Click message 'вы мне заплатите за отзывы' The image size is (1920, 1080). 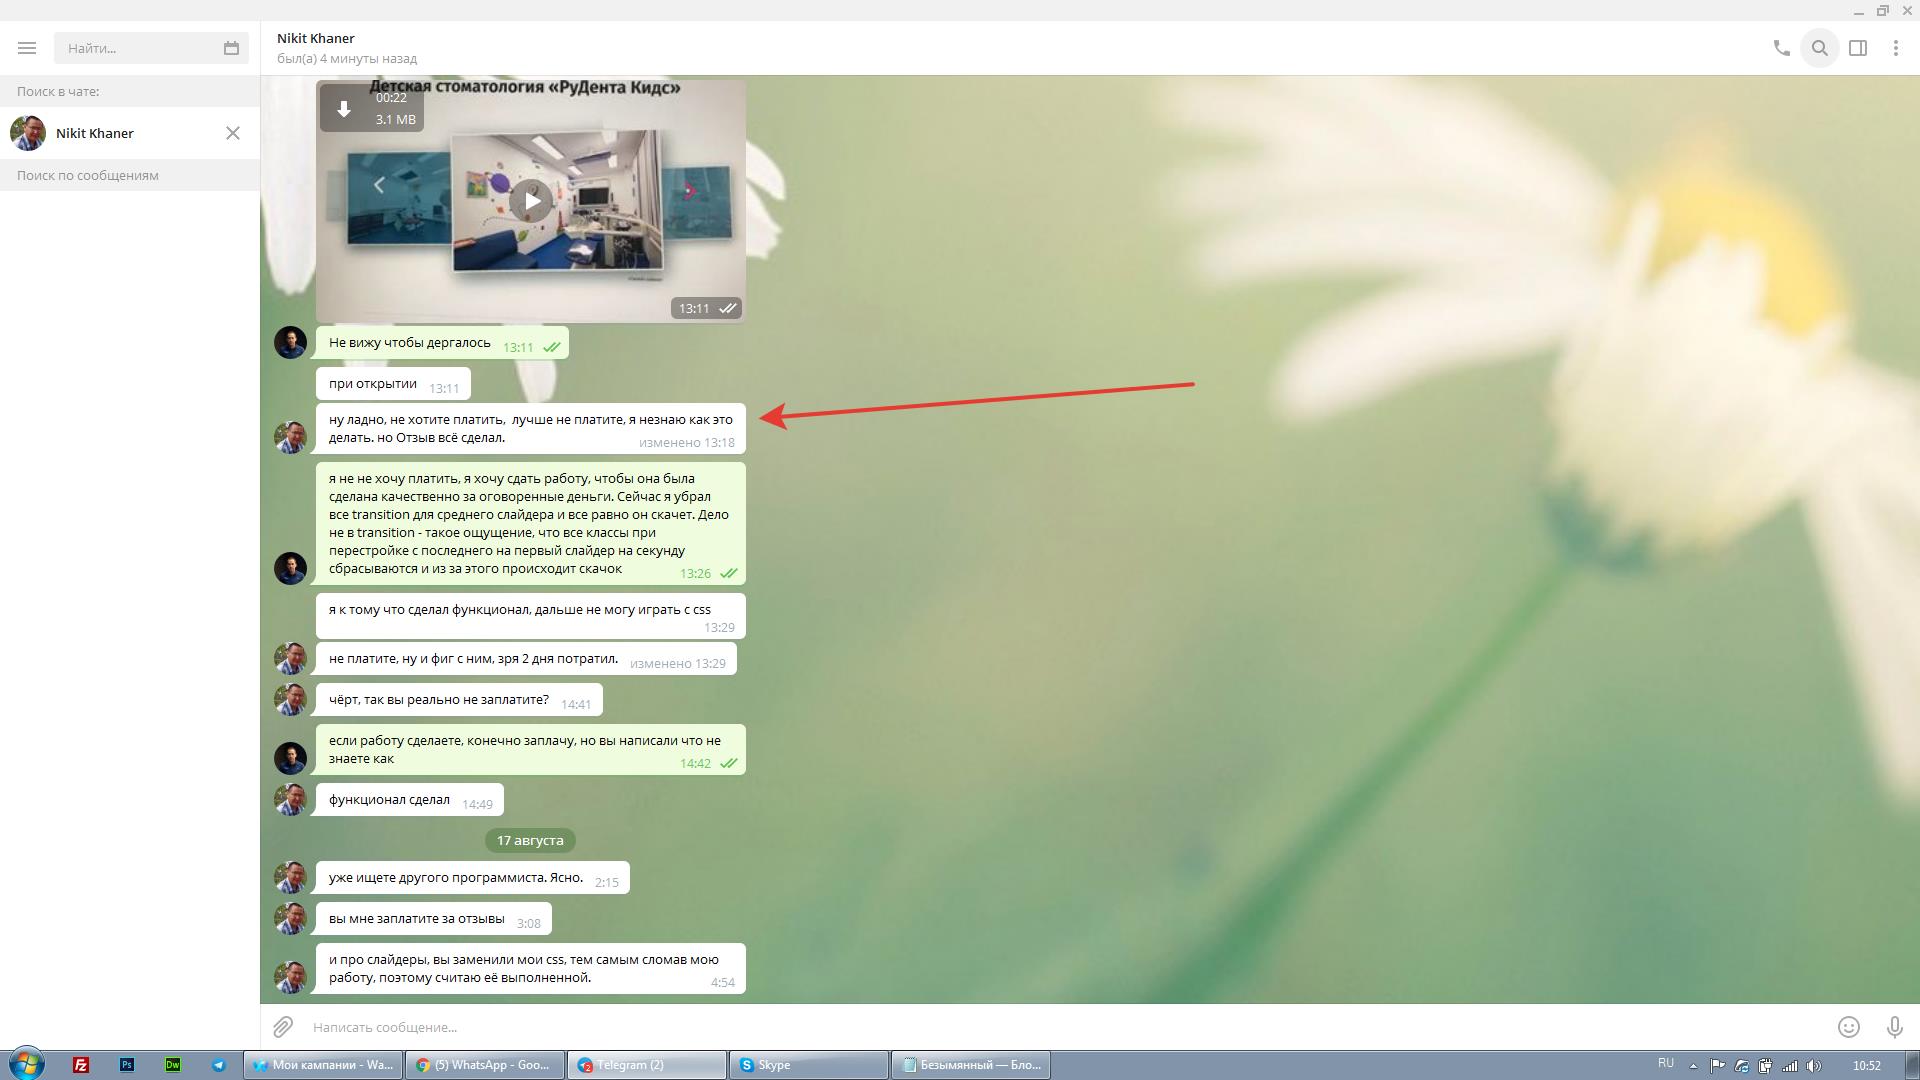coord(434,919)
